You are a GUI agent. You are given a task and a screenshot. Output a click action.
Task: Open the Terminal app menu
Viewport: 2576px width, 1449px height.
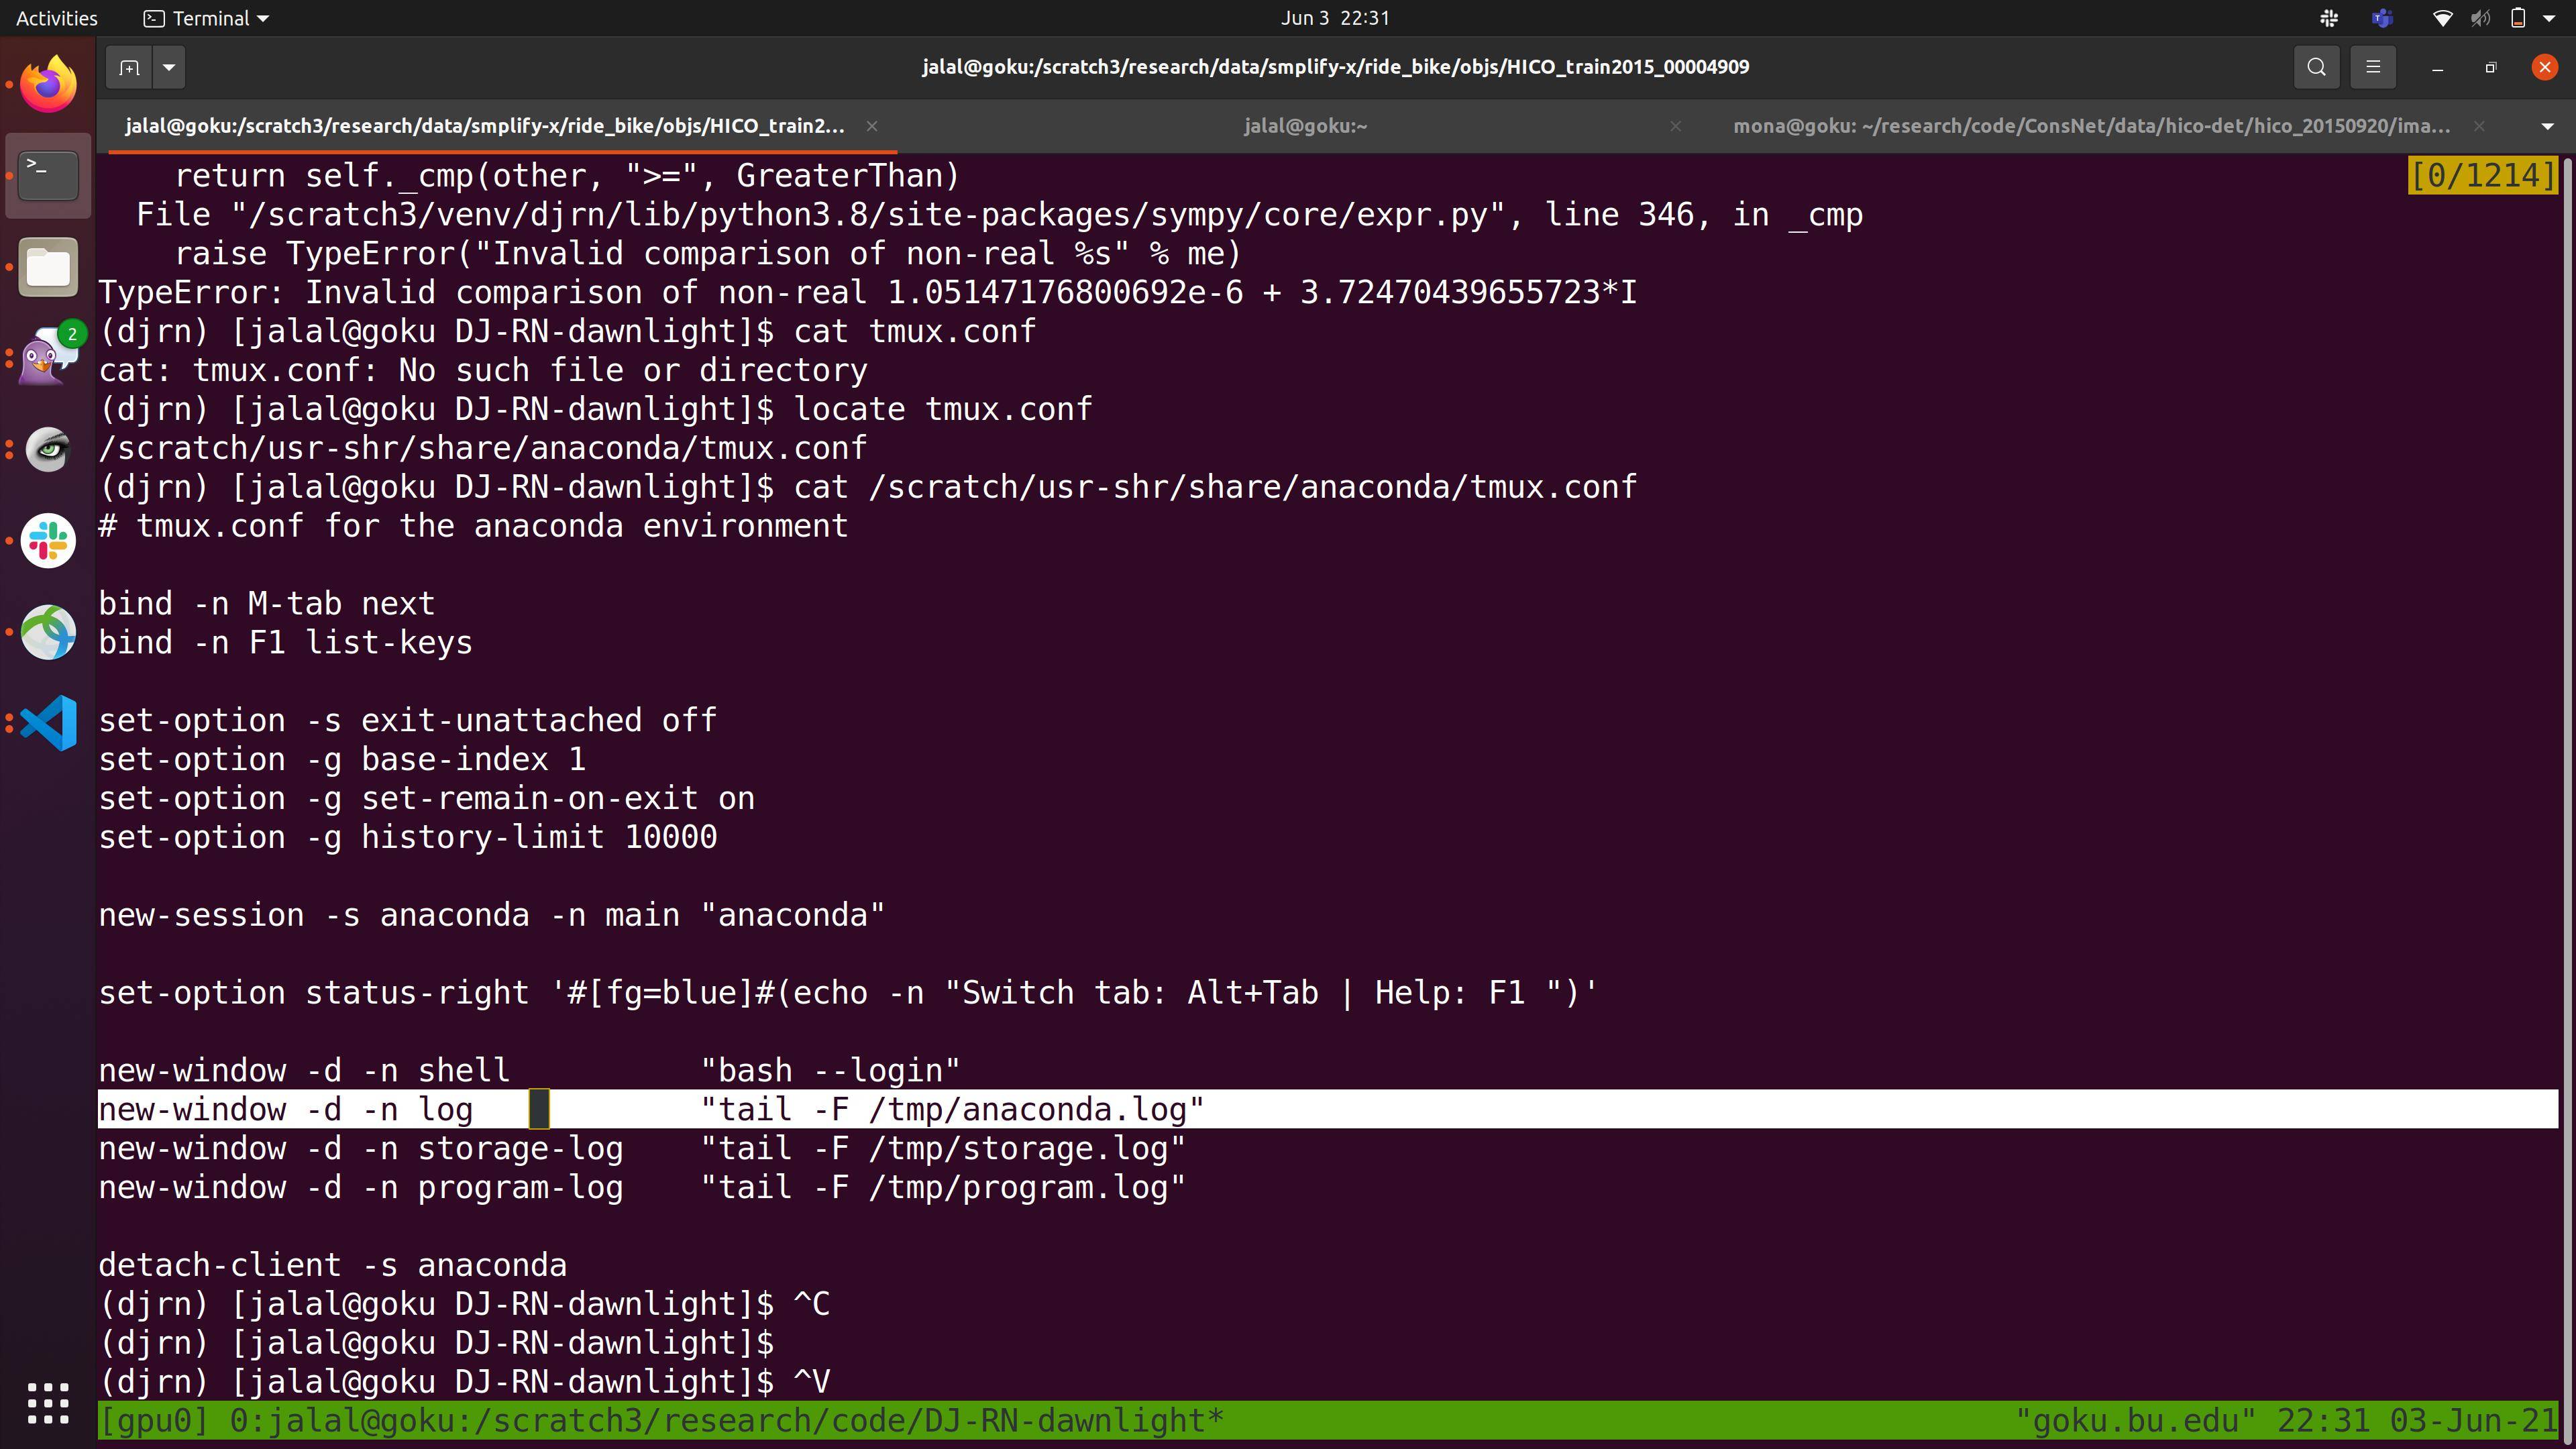tap(206, 18)
